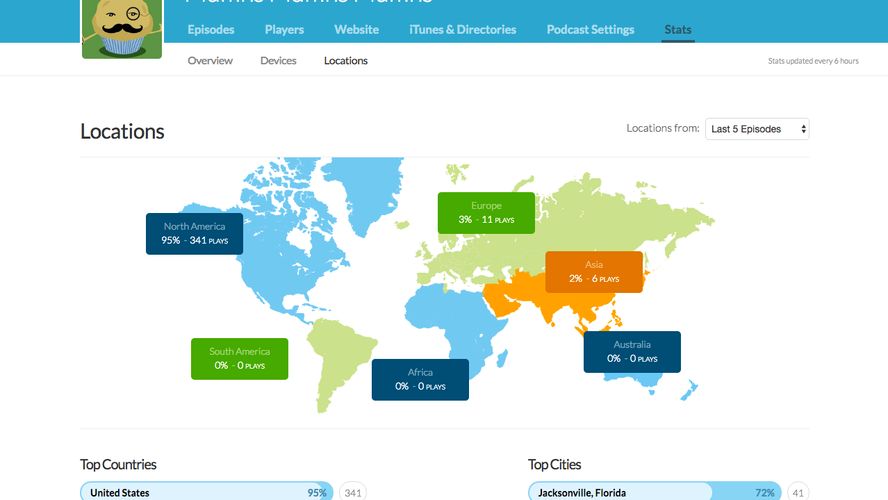The image size is (888, 500).
Task: Open iTunes & Directories tab
Action: (x=462, y=29)
